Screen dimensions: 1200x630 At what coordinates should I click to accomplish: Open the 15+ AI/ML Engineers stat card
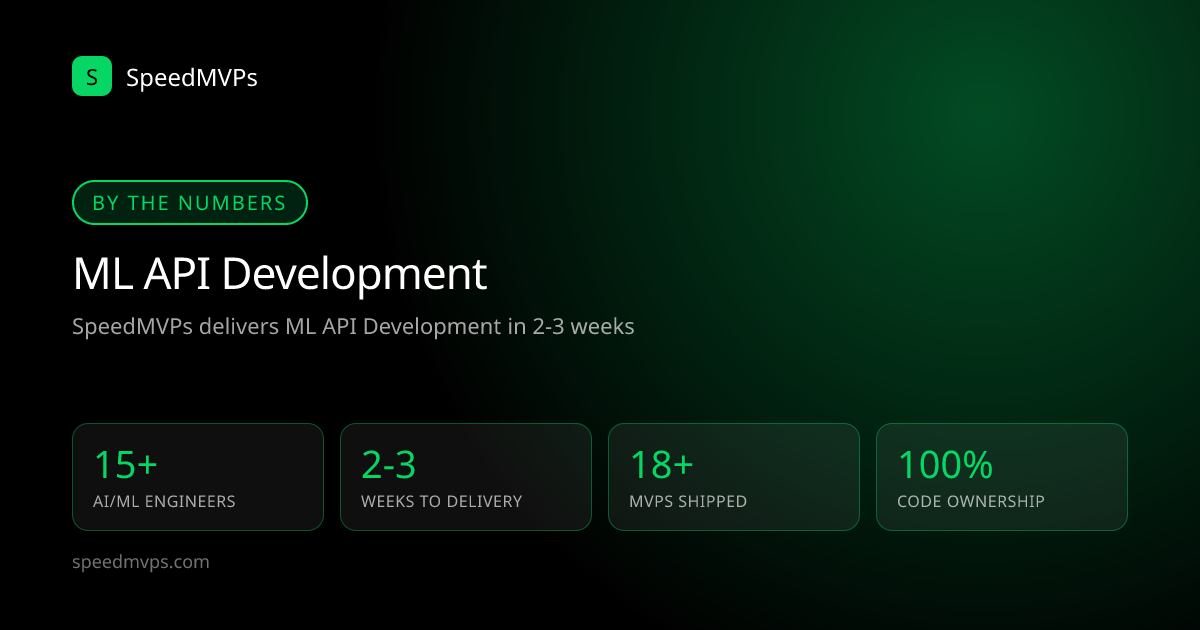tap(198, 477)
